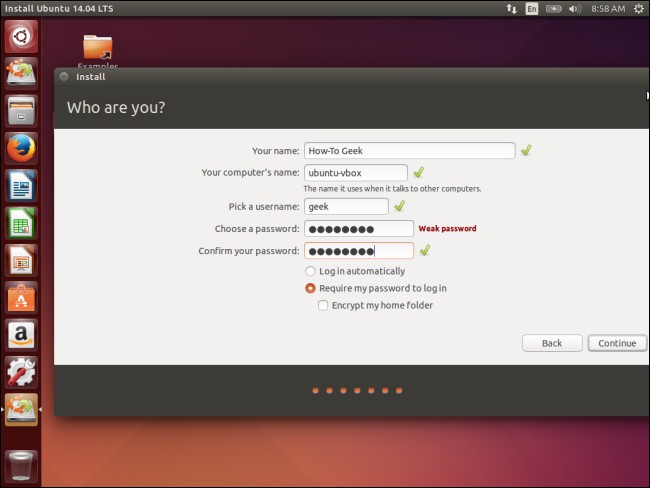The width and height of the screenshot is (650, 488).
Task: Click Continue to proceed with install
Action: tap(617, 343)
